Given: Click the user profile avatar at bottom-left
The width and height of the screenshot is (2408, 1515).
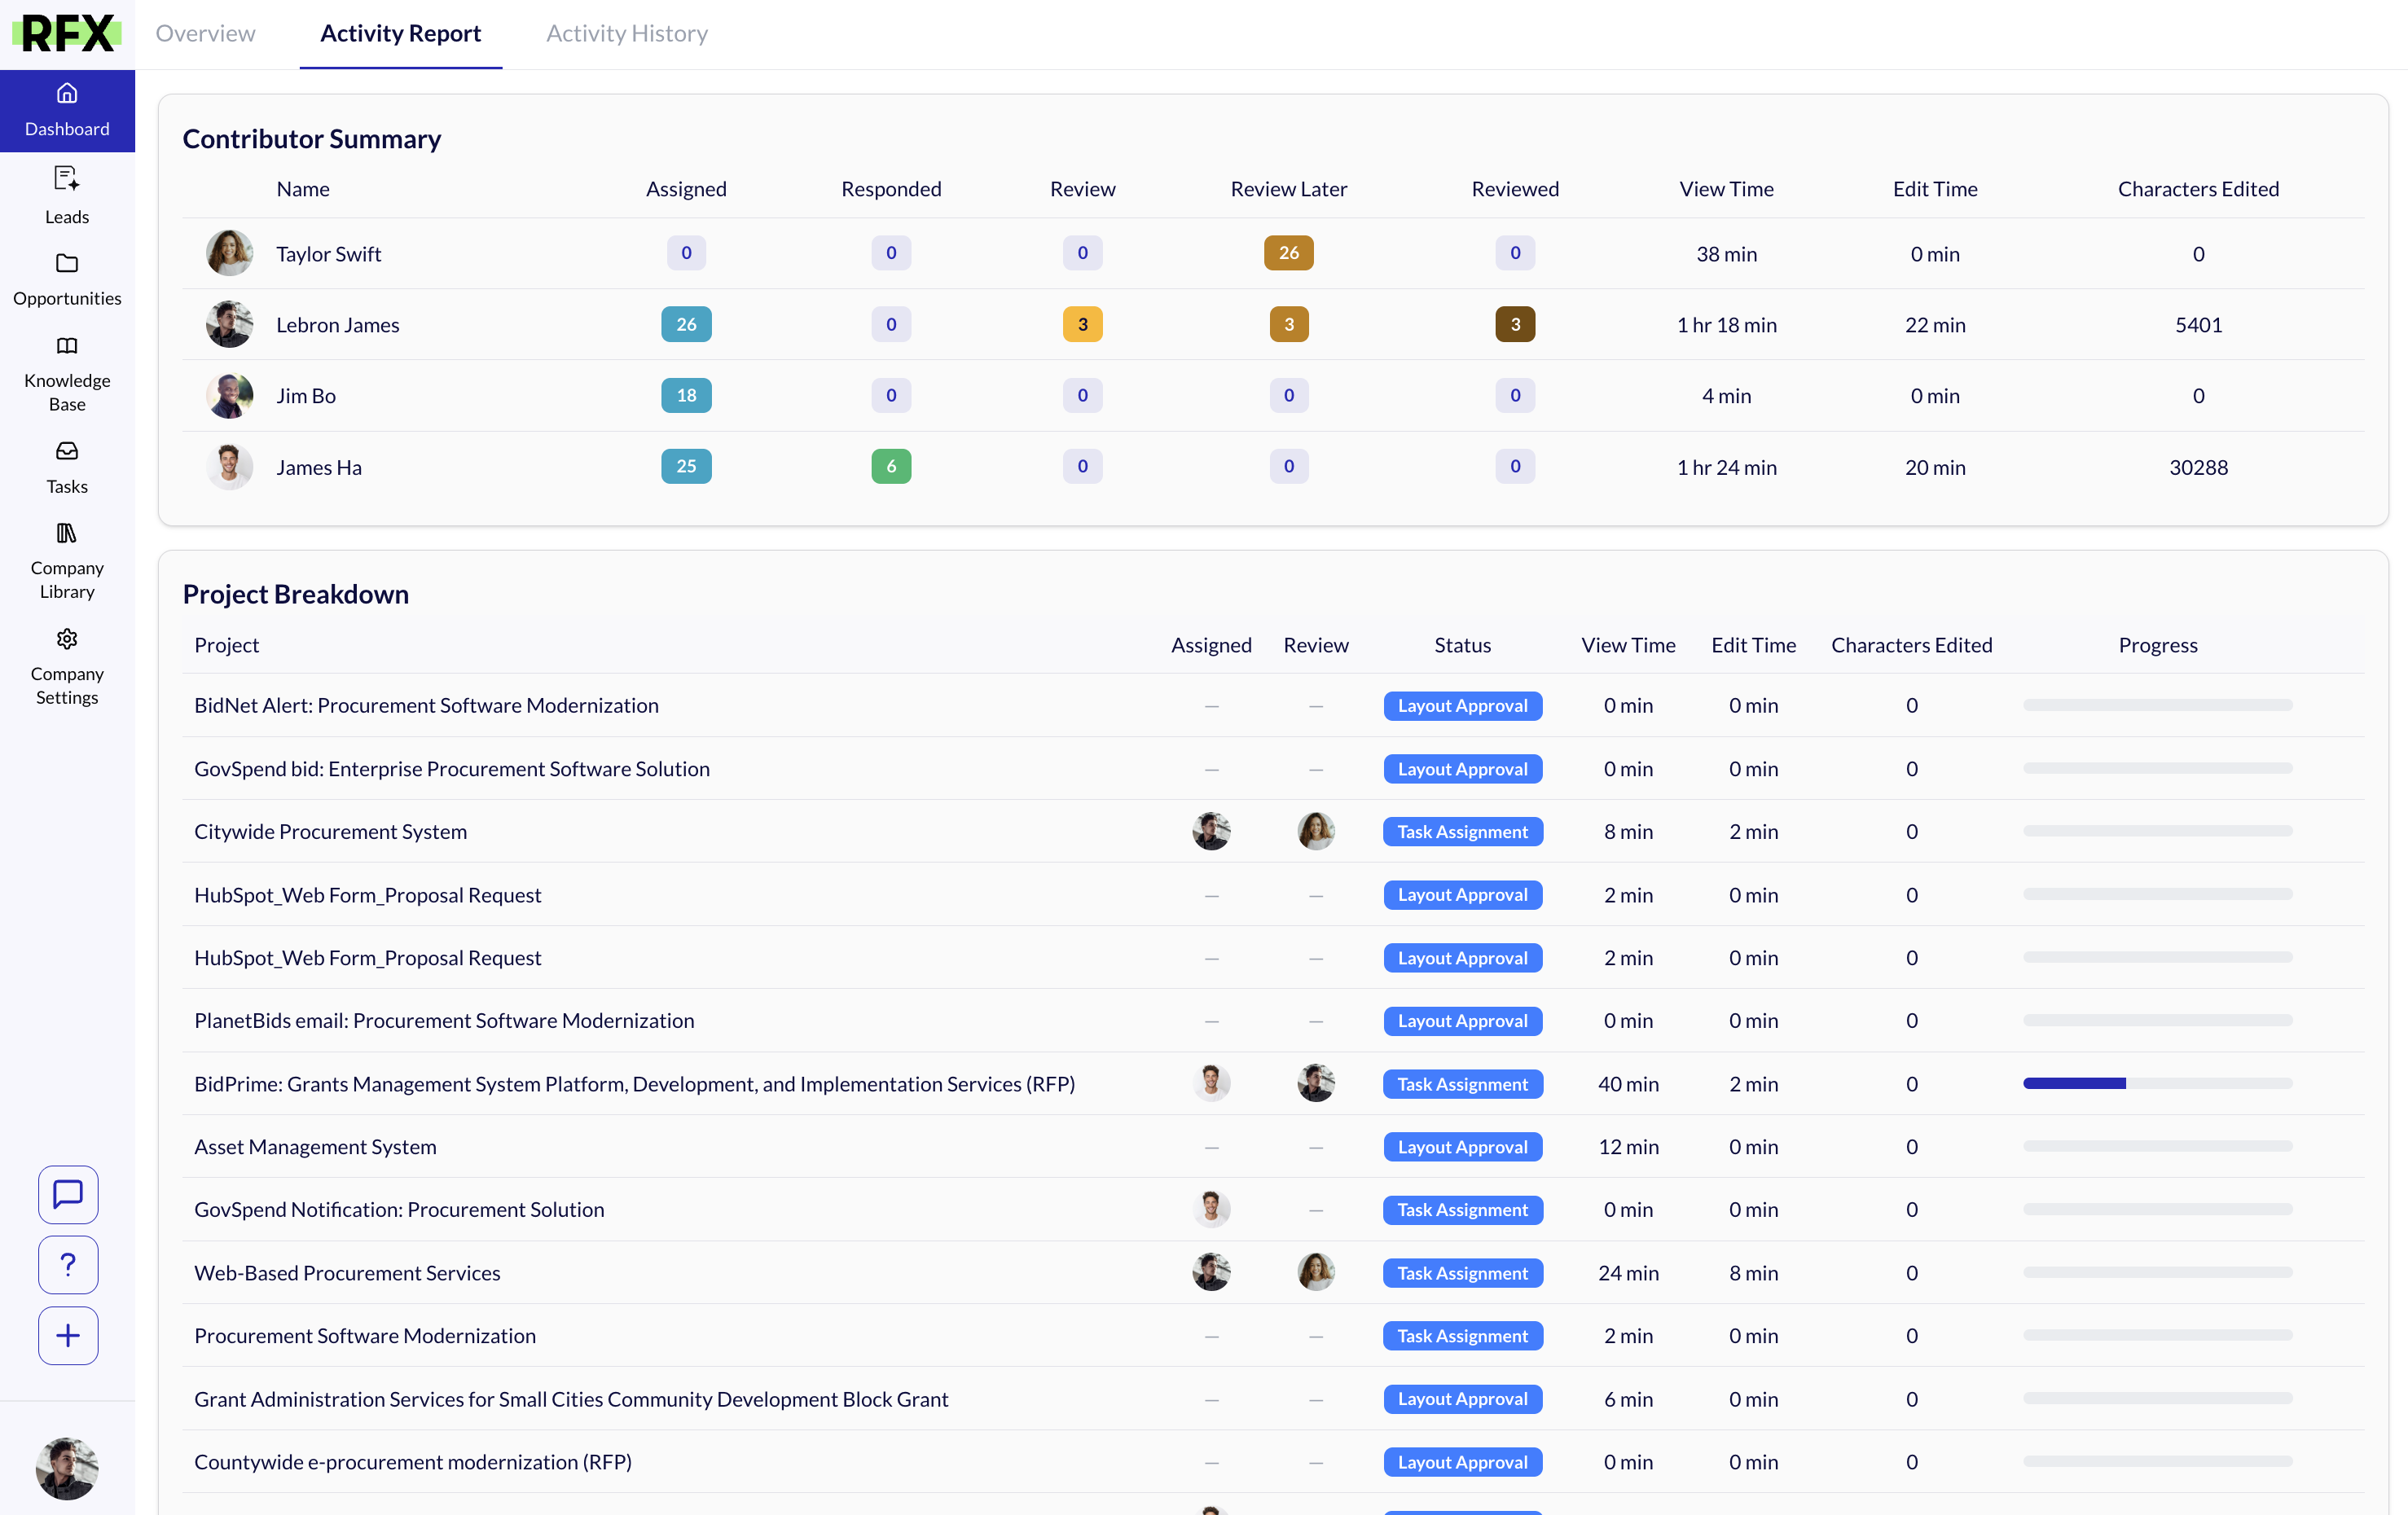Looking at the screenshot, I should pyautogui.click(x=67, y=1468).
